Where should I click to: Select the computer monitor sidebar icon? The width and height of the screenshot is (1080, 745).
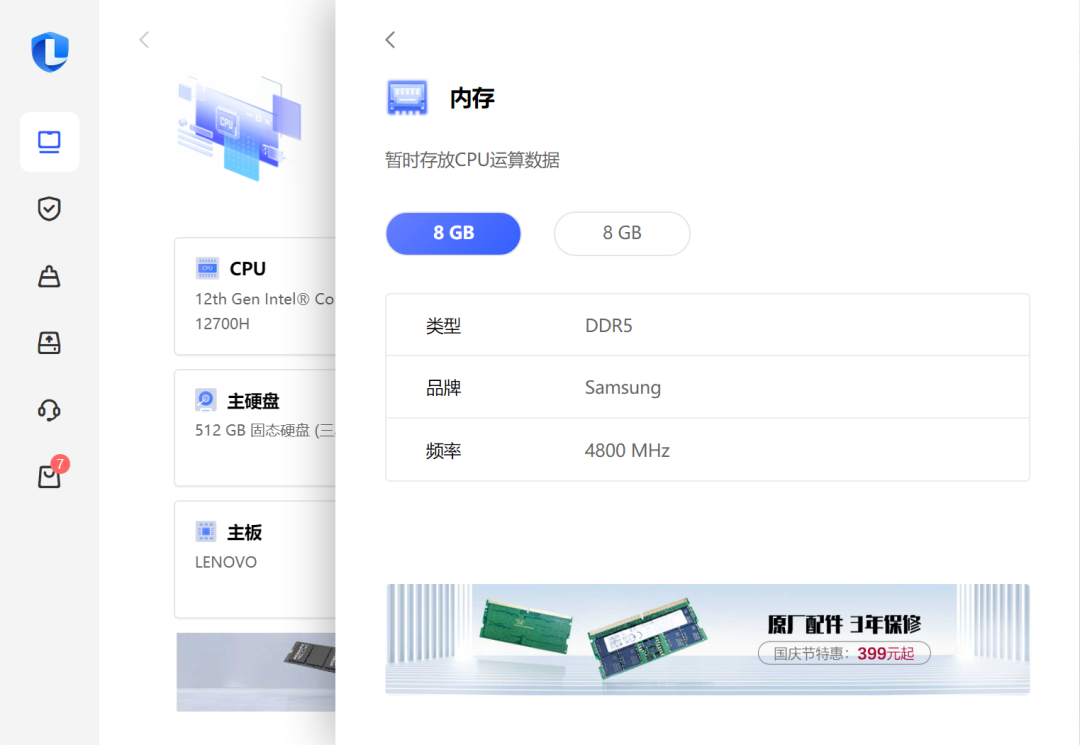click(49, 142)
